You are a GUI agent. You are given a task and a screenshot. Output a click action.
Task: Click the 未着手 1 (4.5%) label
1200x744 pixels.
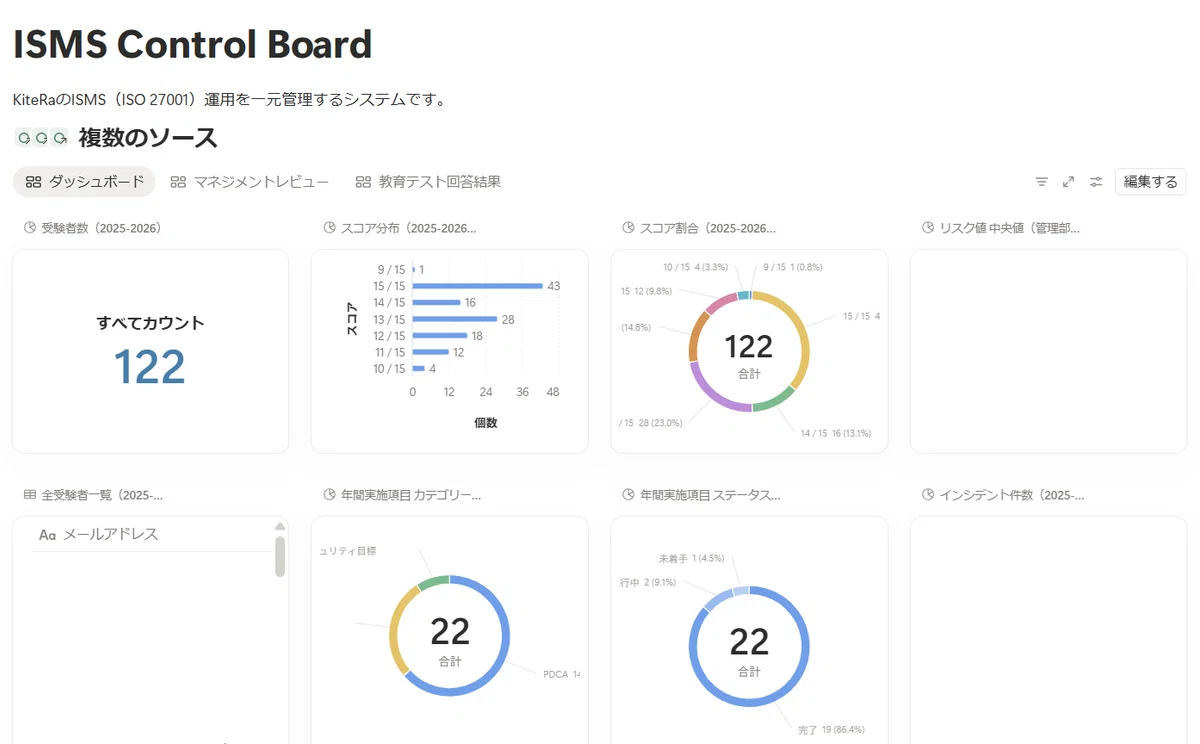[x=690, y=558]
